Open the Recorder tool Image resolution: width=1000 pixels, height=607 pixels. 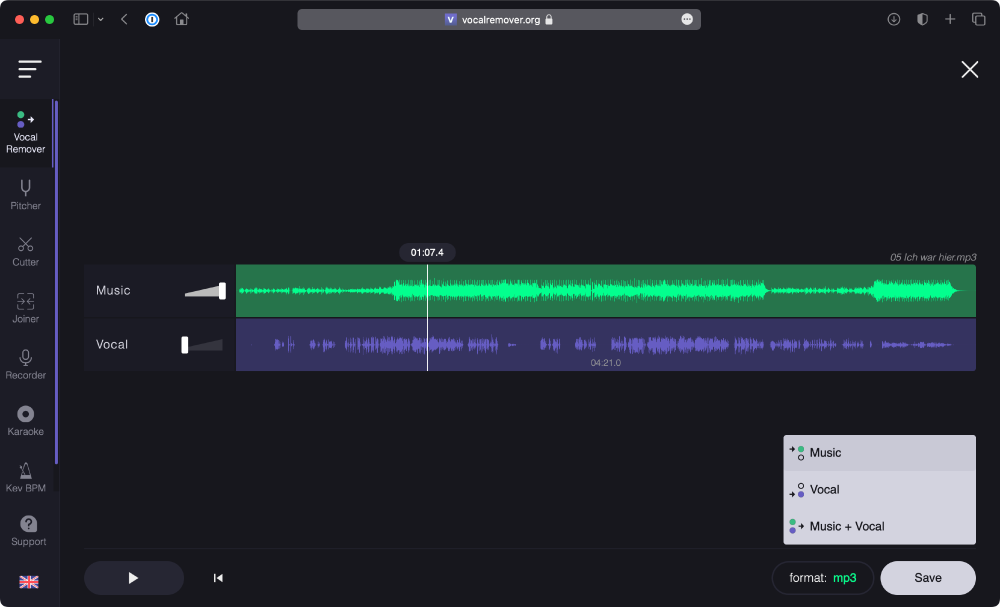coord(26,365)
